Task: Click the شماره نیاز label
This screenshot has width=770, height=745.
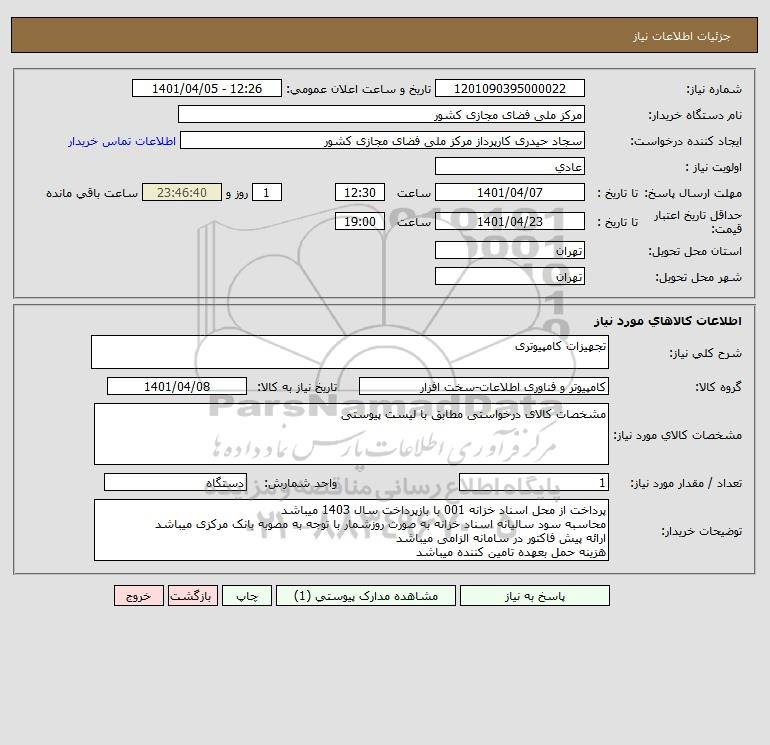Action: pos(714,89)
